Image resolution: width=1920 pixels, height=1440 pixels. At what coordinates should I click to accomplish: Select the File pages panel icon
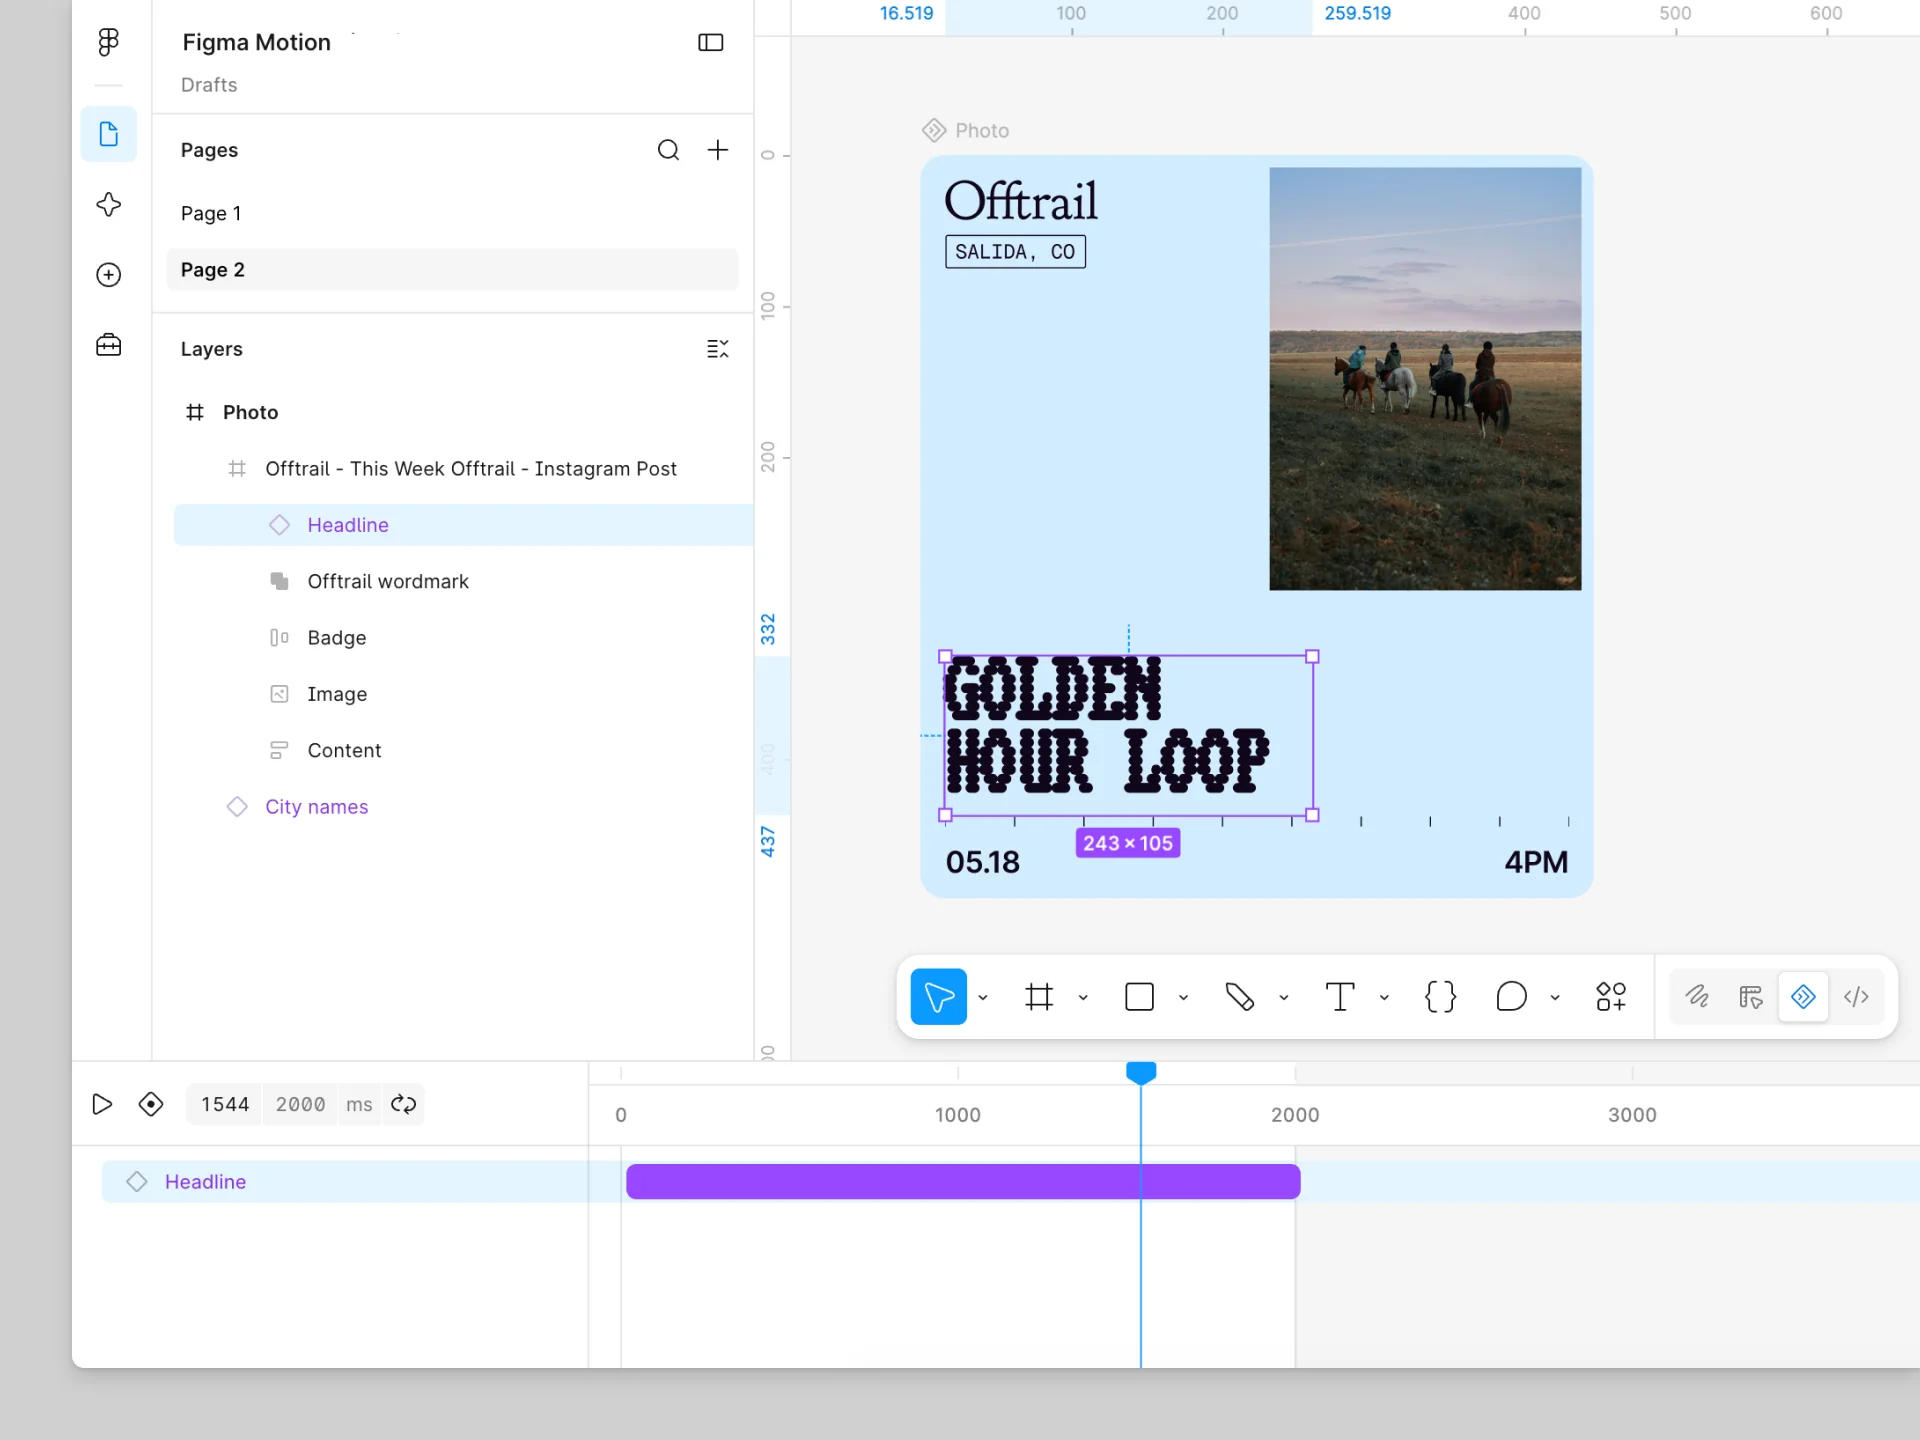108,134
